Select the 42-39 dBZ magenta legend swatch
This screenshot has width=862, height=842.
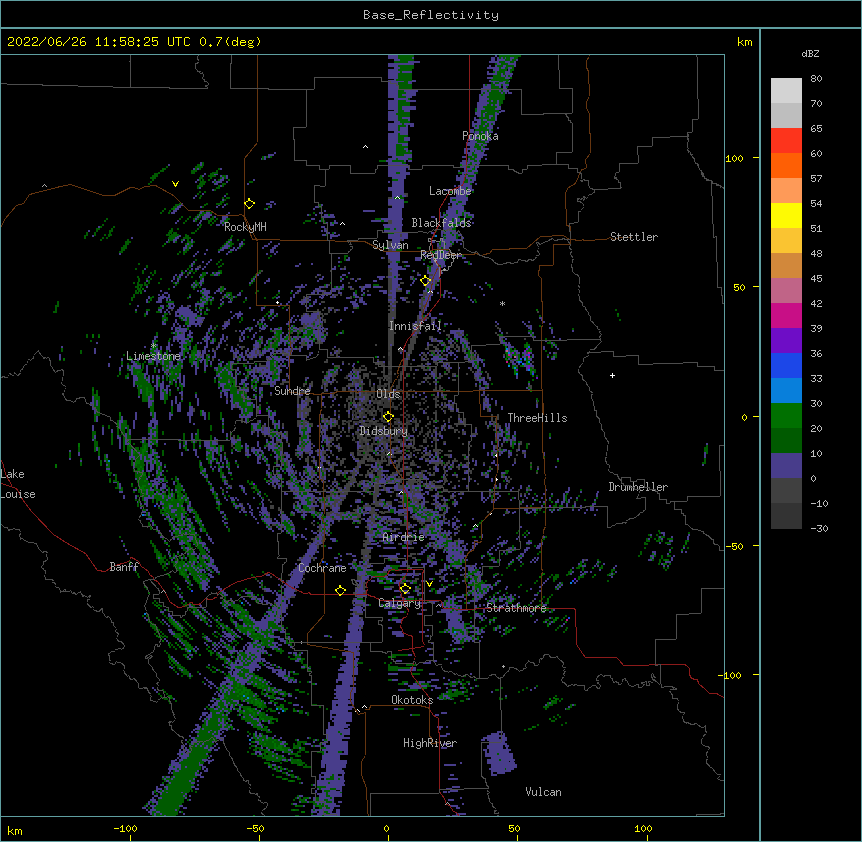tap(786, 315)
